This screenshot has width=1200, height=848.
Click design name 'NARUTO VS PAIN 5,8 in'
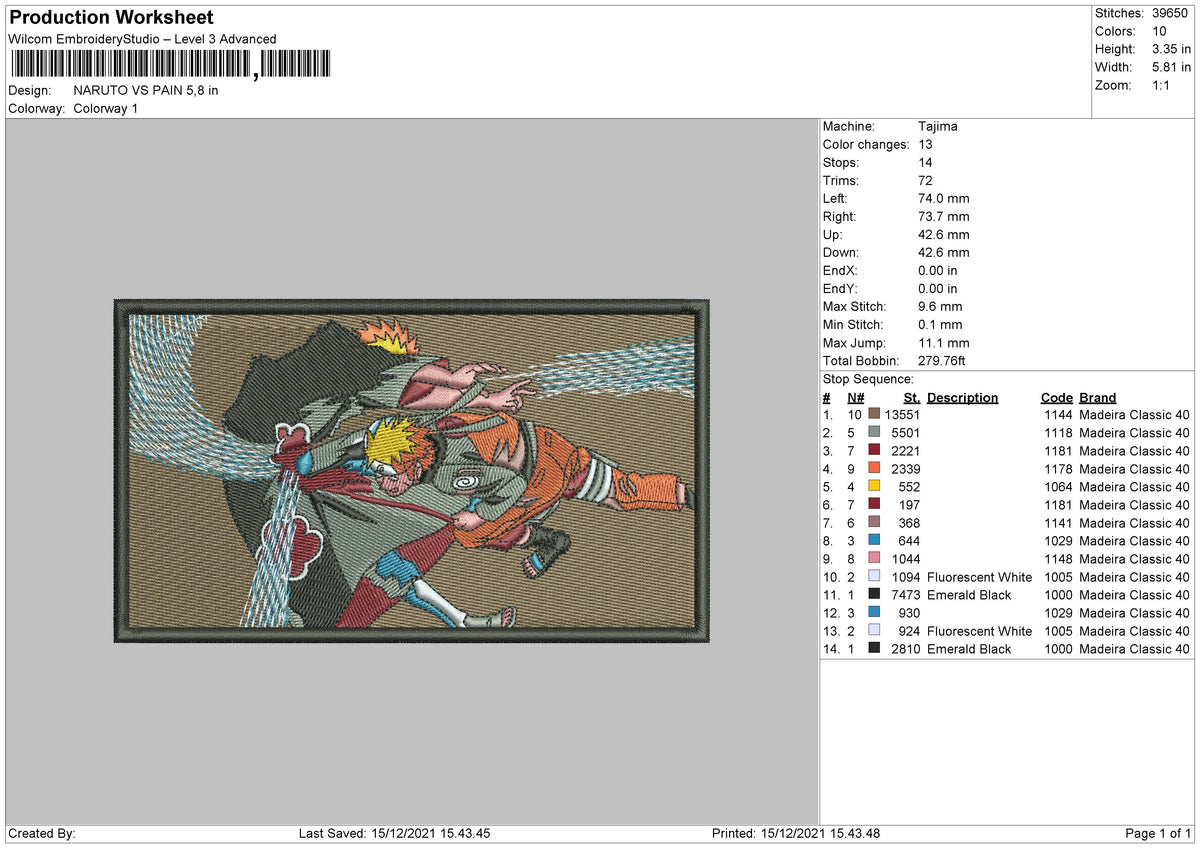[x=146, y=90]
